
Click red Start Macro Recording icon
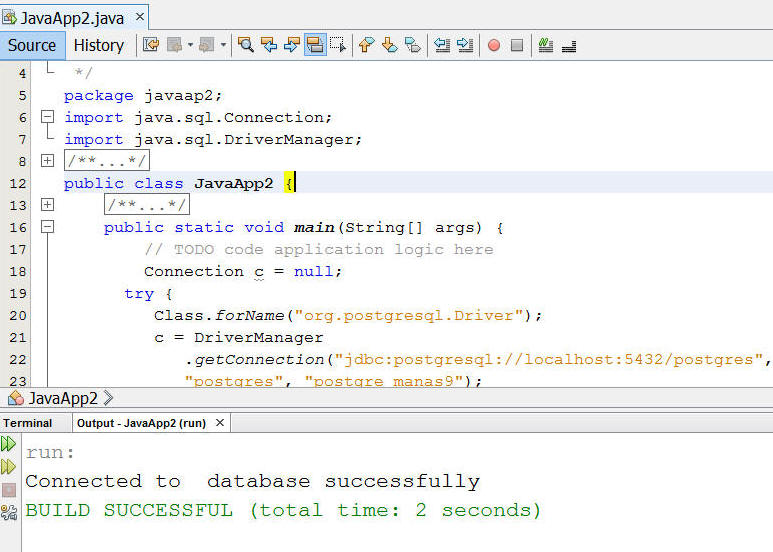pos(494,45)
